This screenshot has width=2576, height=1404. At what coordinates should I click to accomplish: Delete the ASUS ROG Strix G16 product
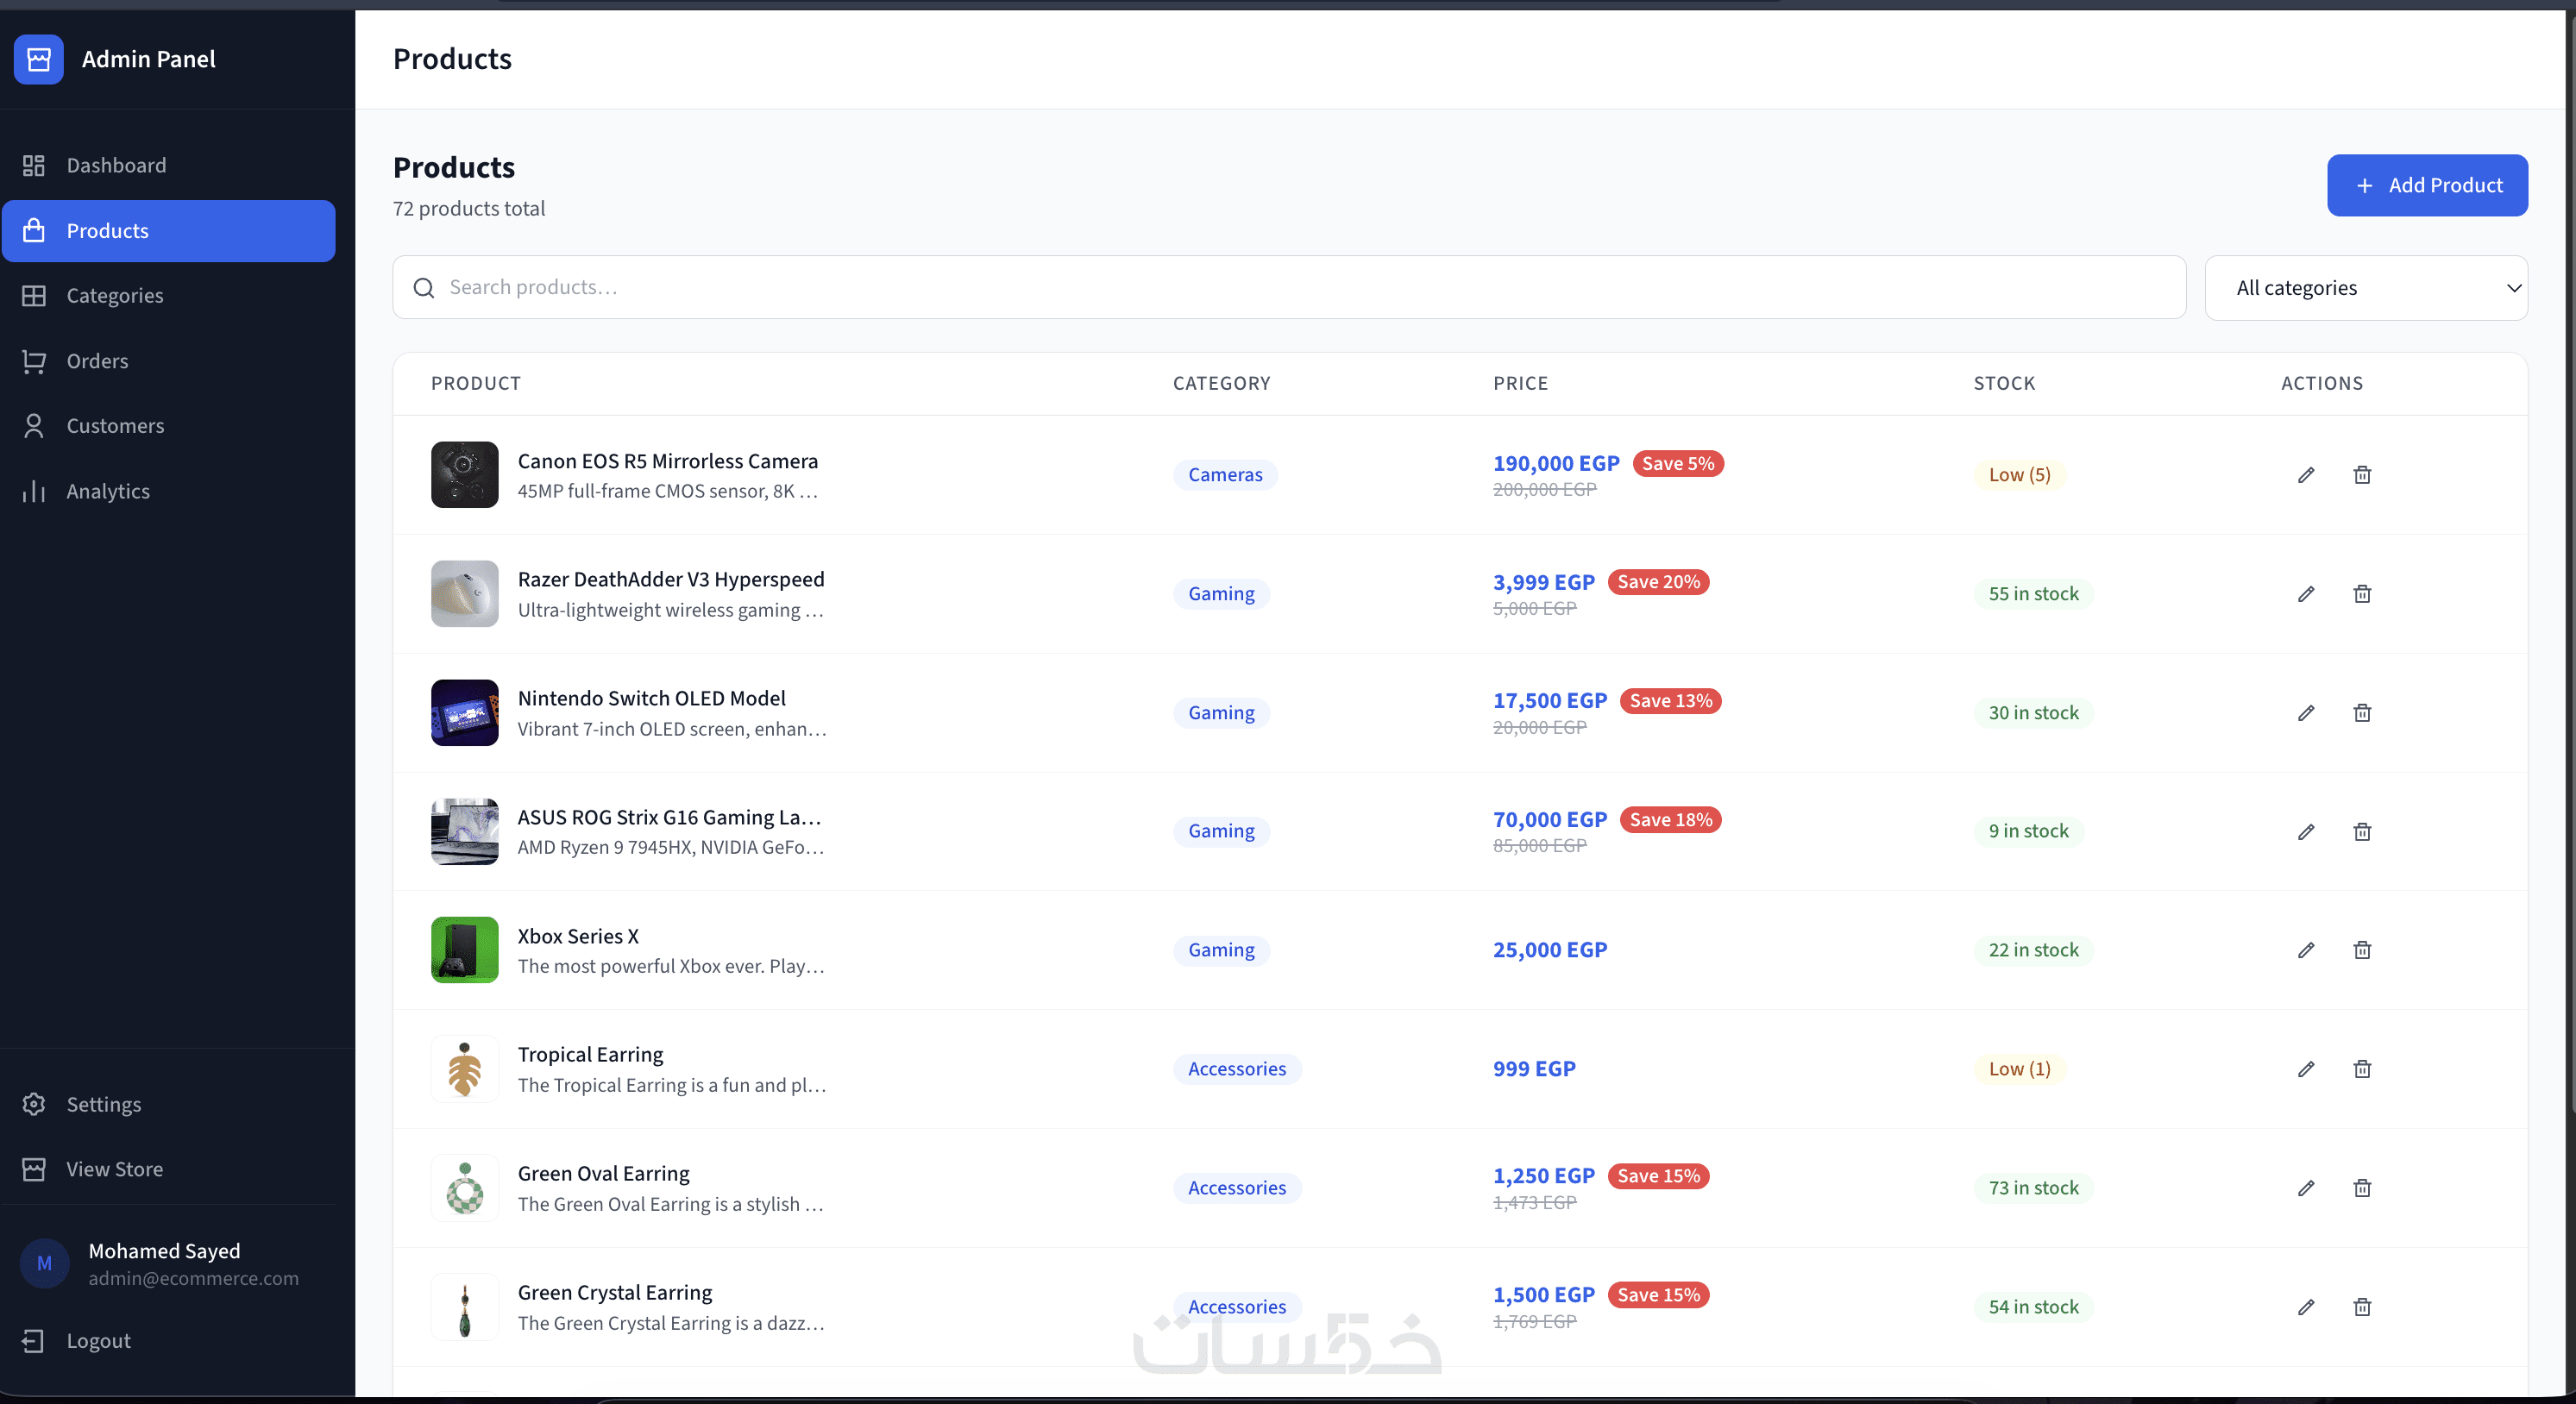point(2362,832)
